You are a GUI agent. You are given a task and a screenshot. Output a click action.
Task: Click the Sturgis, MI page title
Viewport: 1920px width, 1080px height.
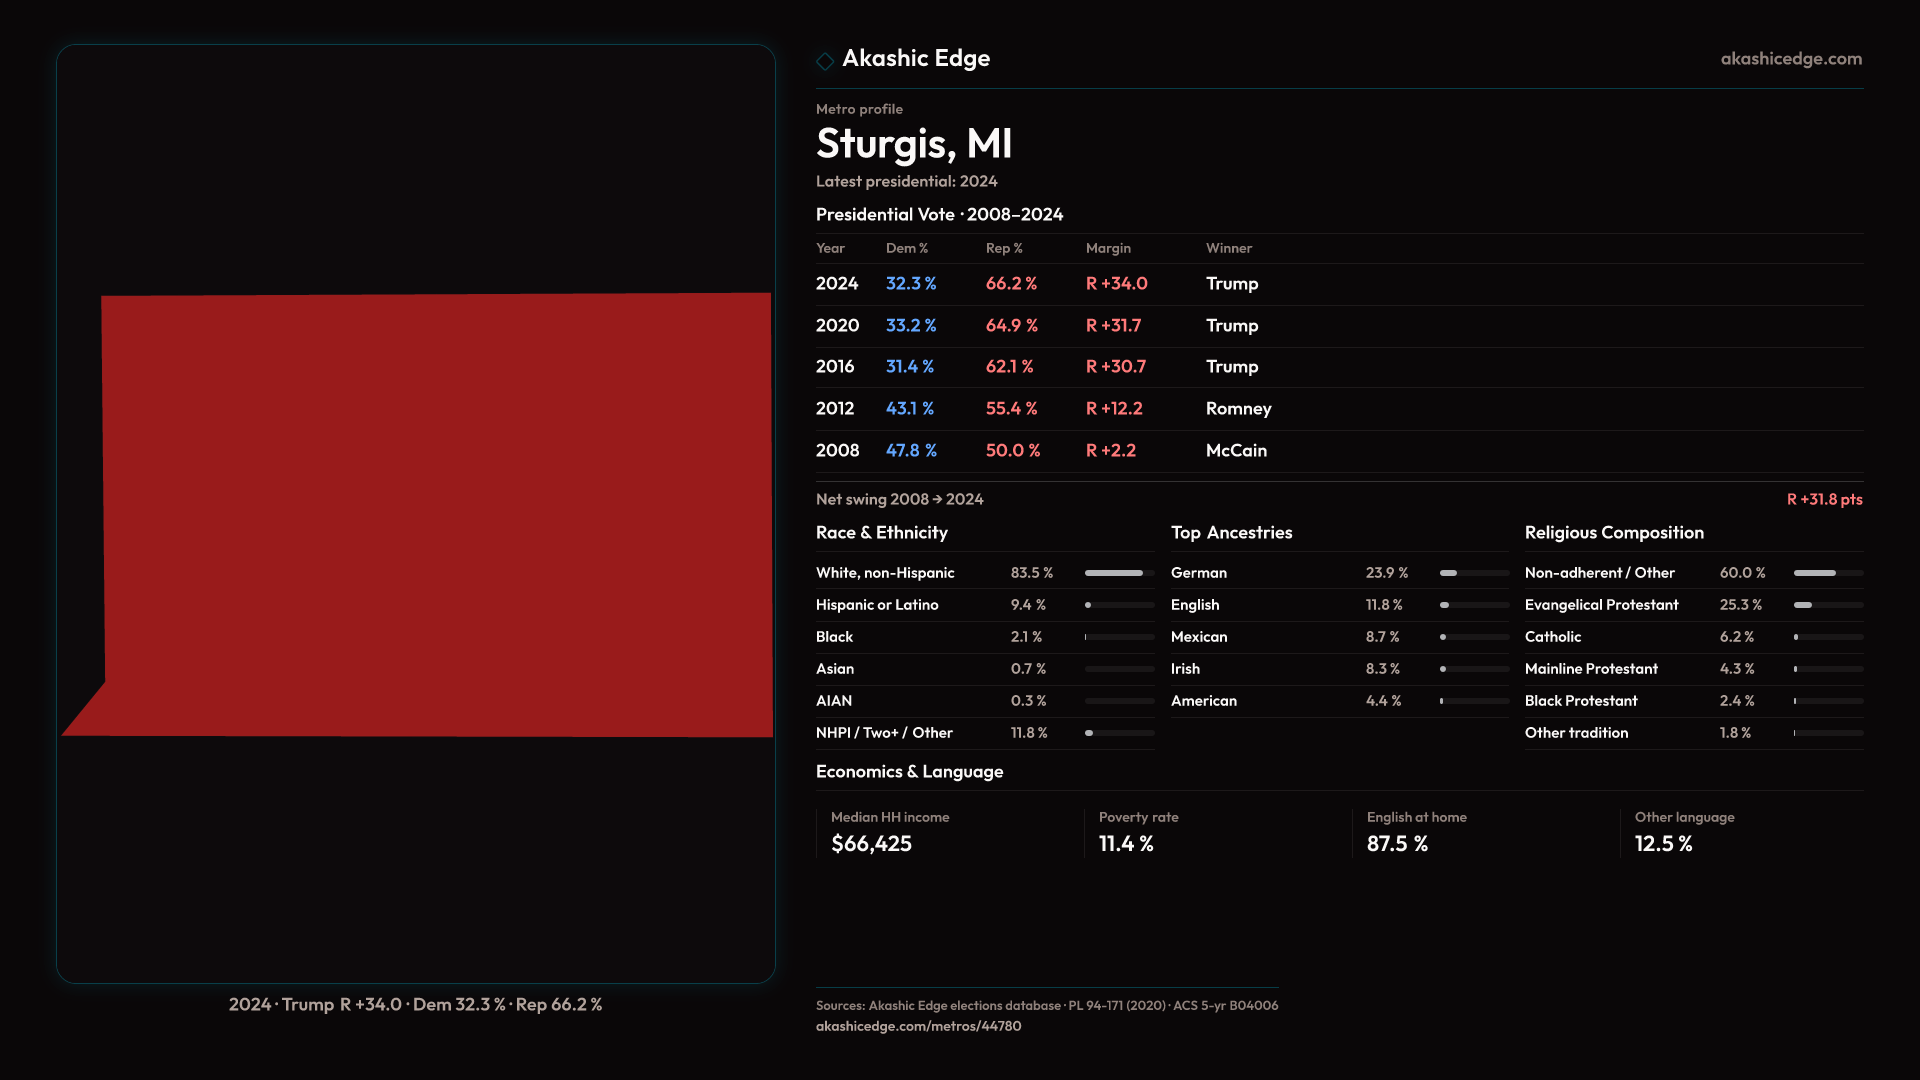point(913,144)
